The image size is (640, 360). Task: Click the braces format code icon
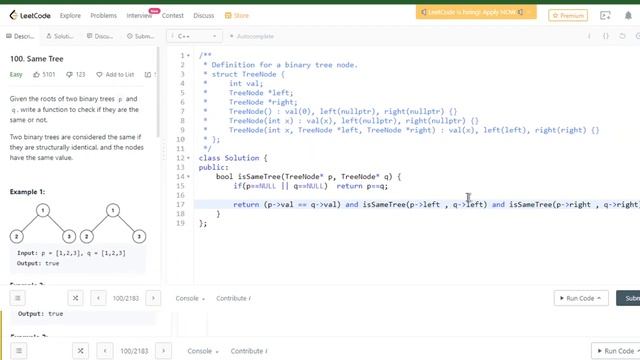tap(606, 36)
